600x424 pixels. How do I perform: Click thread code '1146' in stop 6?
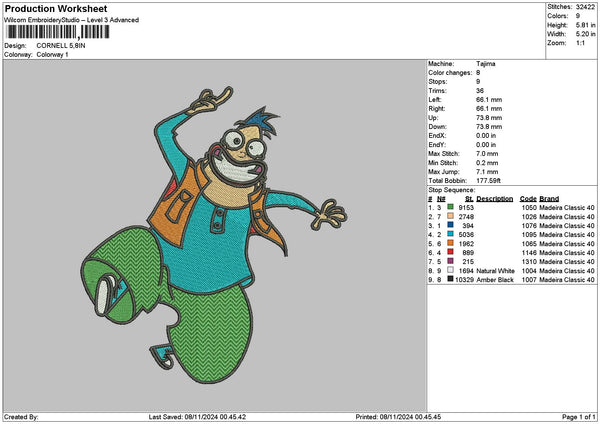pyautogui.click(x=529, y=253)
